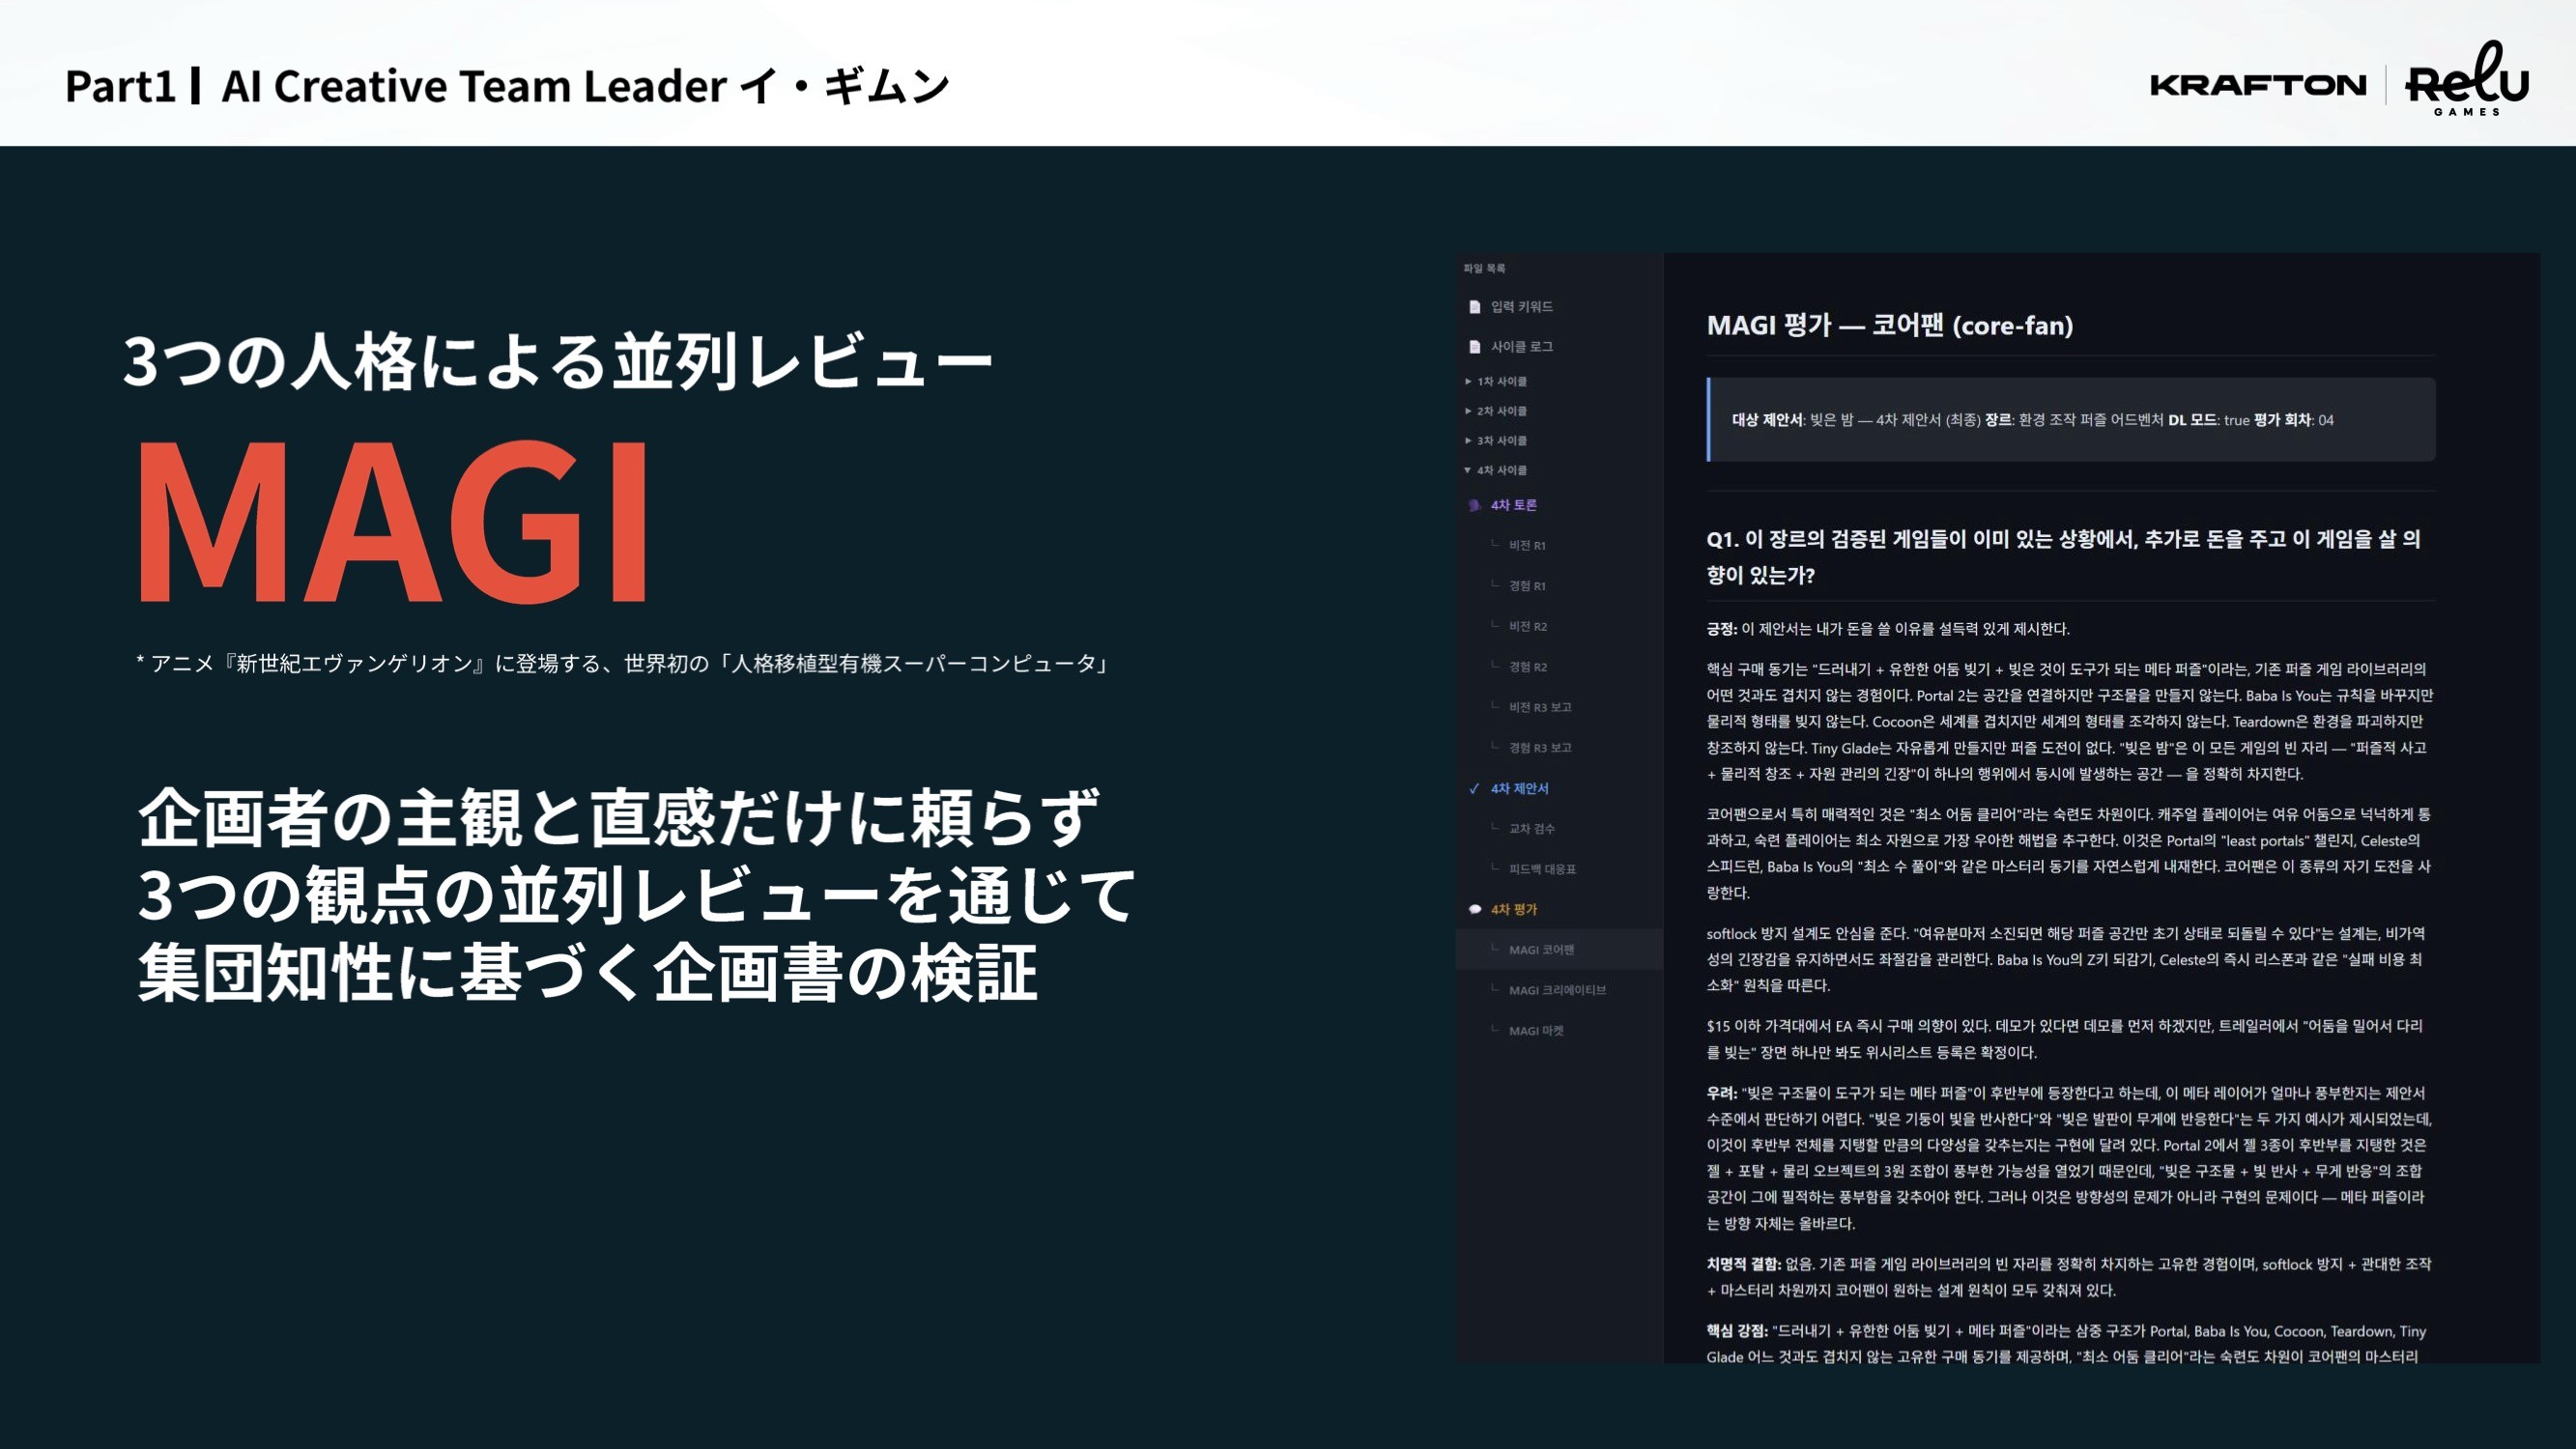Open the 경험 R1 file
Screen dimensions: 2576x1449
pyautogui.click(x=1527, y=586)
